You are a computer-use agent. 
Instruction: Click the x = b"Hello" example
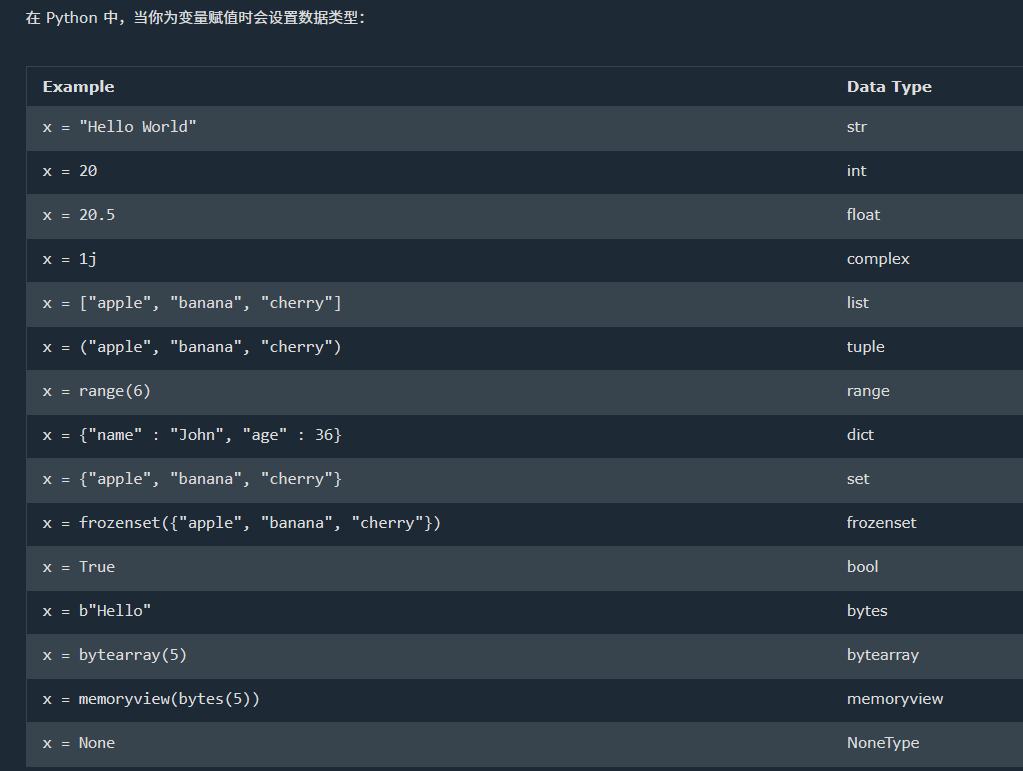97,611
